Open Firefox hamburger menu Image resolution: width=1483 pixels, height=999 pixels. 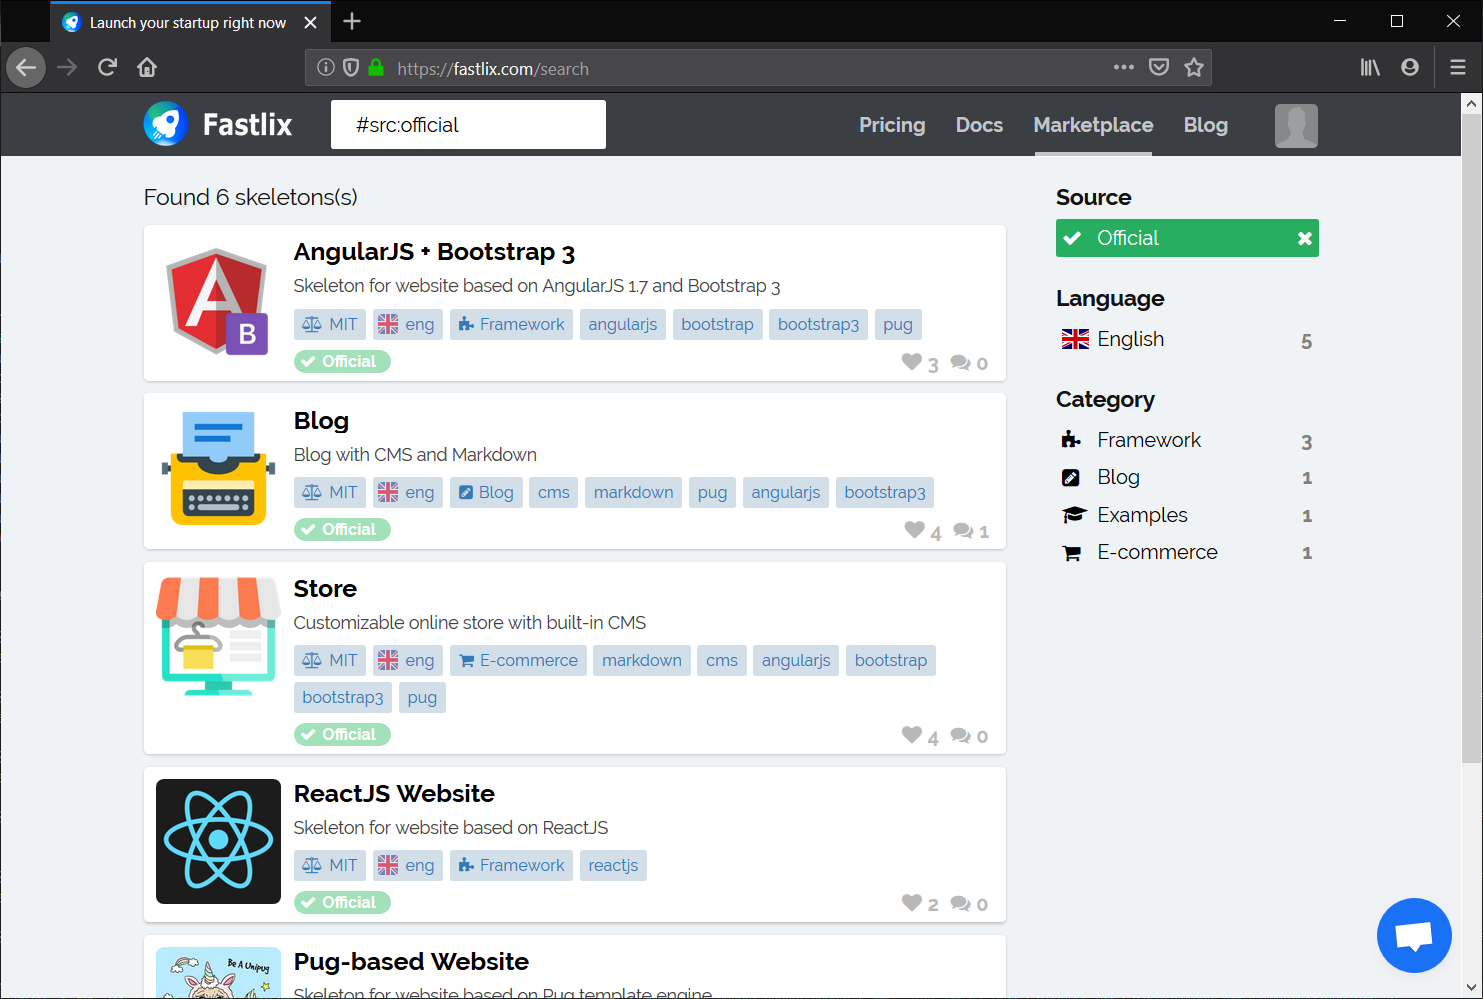coord(1458,67)
